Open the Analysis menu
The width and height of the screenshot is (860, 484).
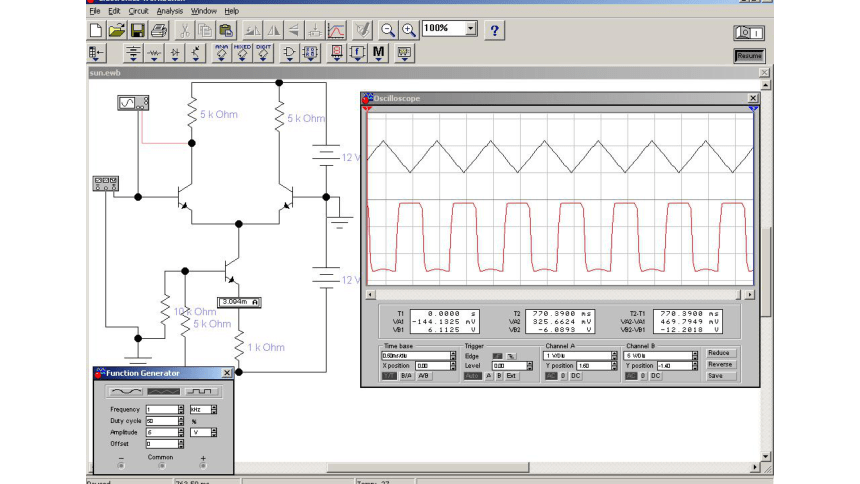[169, 11]
